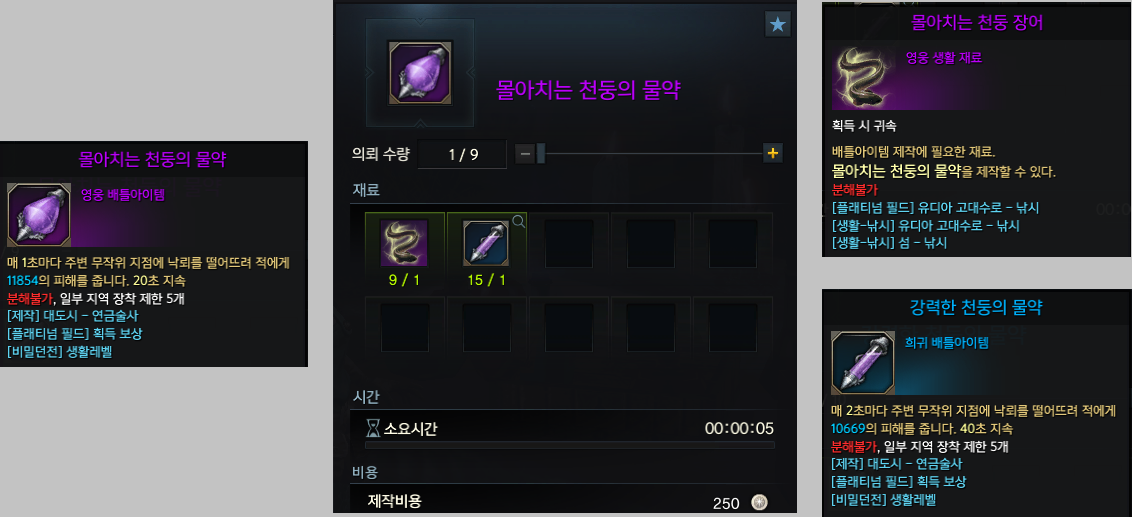Click the 몰아치는 천둥 장어 tooltip header

[978, 22]
